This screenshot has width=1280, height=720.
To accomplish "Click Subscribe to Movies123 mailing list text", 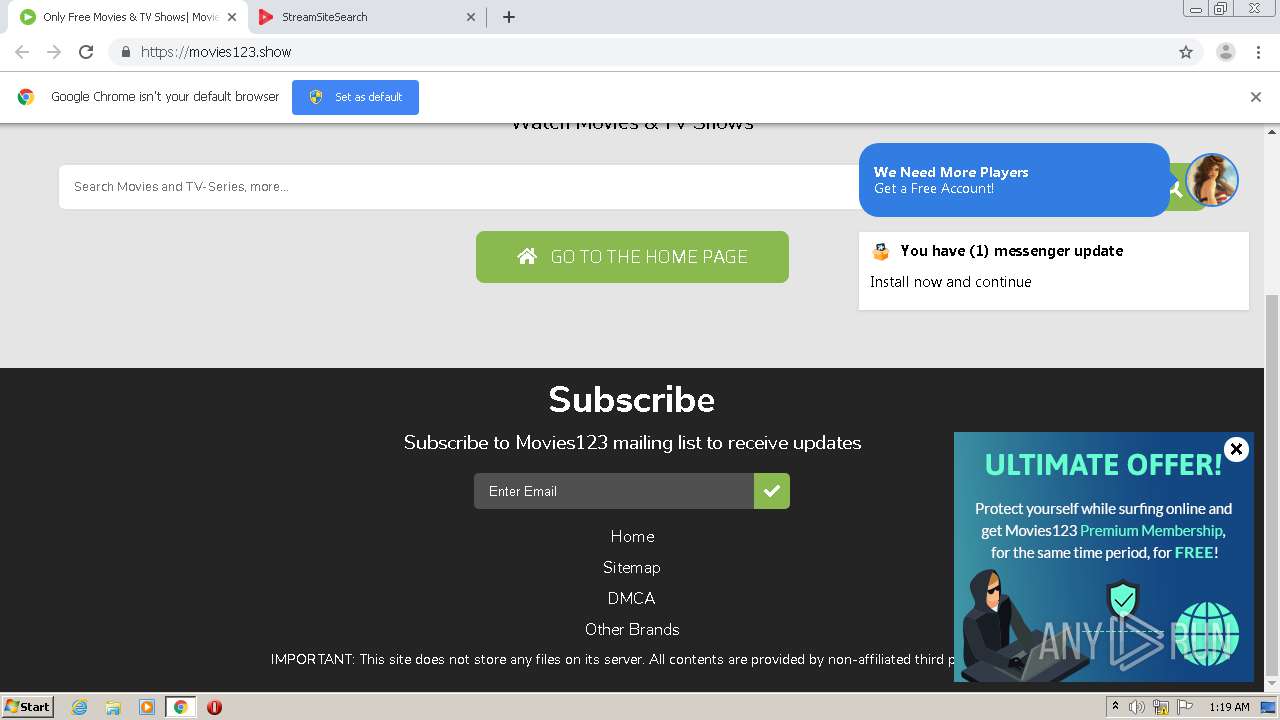I will click(632, 443).
